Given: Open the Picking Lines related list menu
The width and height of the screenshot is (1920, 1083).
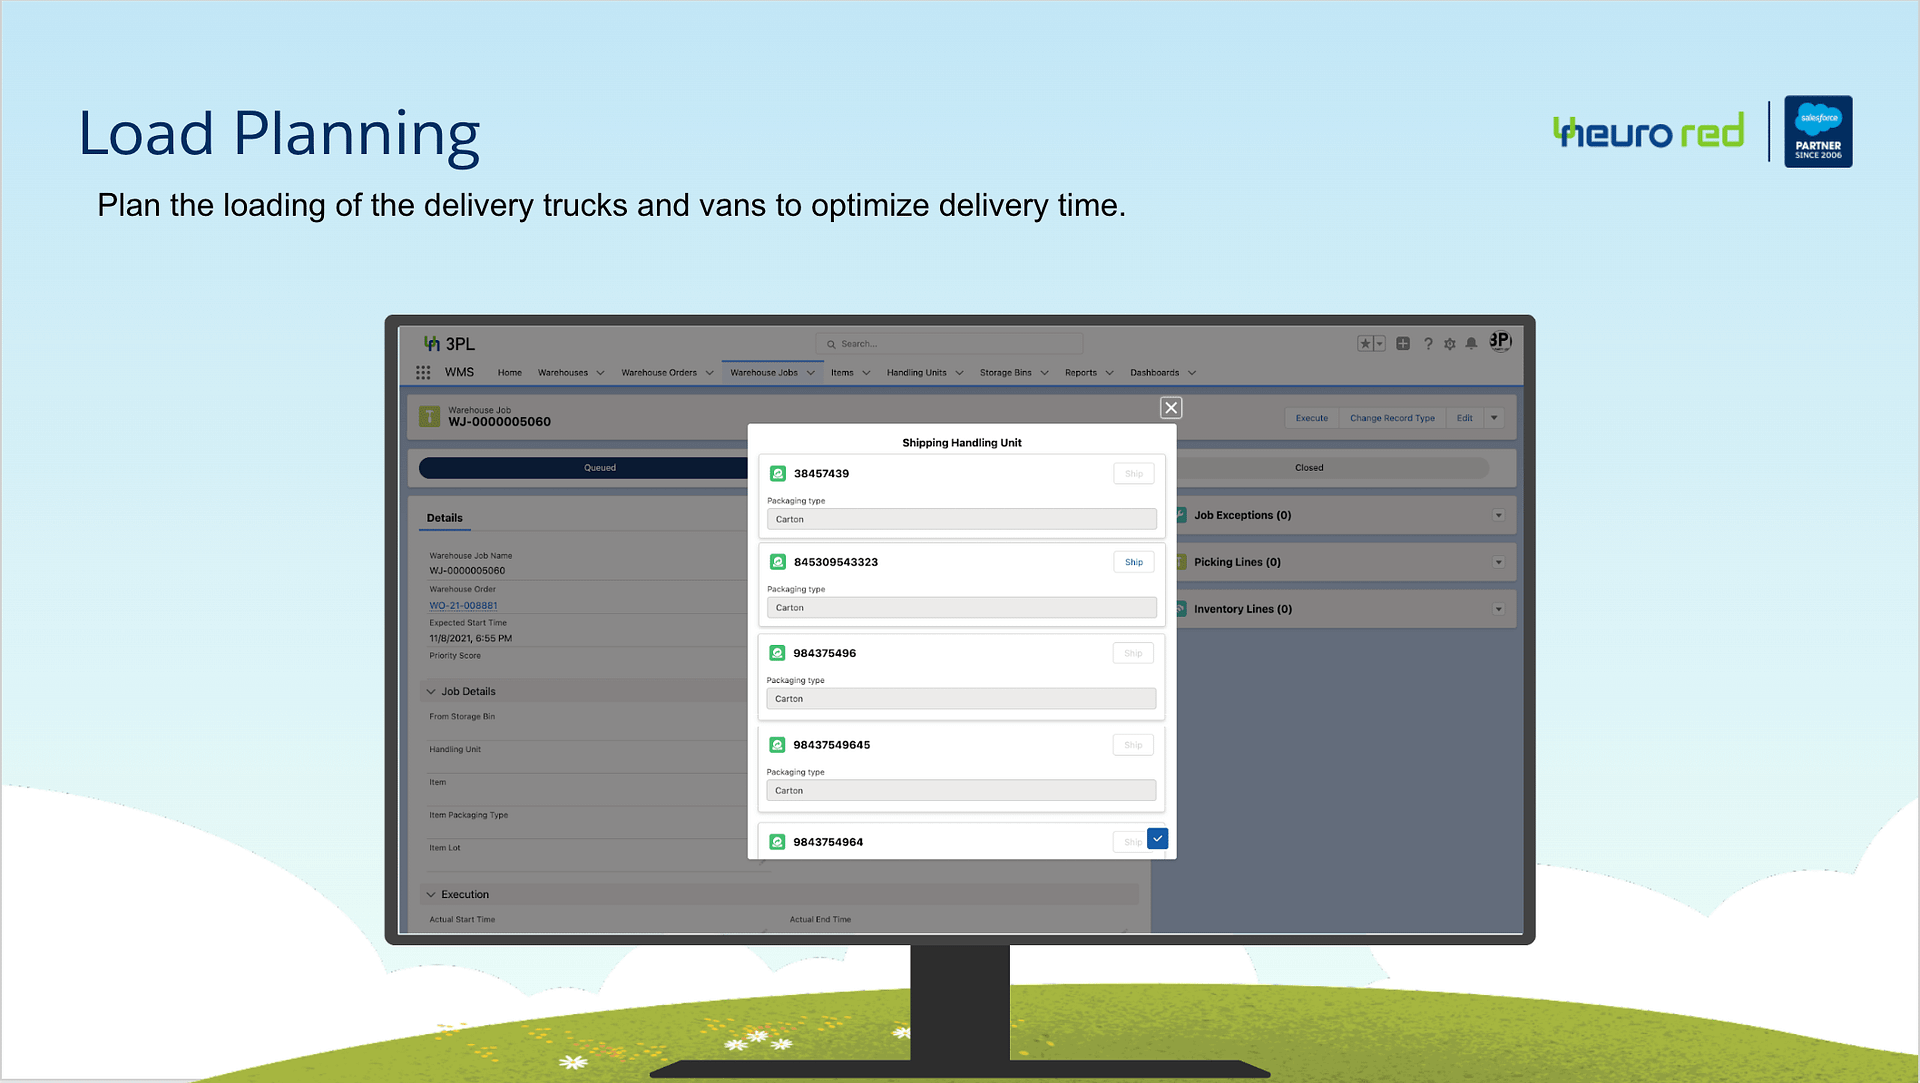Looking at the screenshot, I should pyautogui.click(x=1498, y=563).
